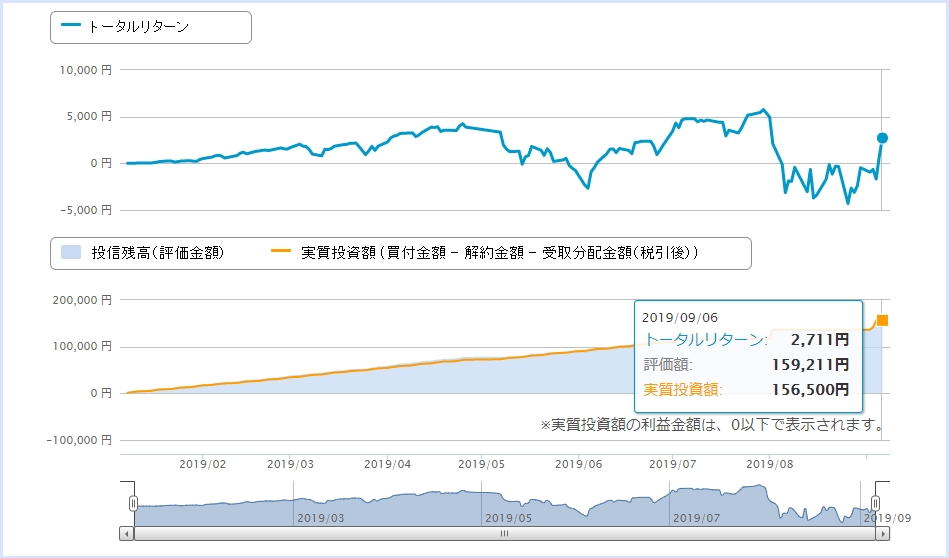The height and width of the screenshot is (558, 949).
Task: Click the -100,000 円 y-axis label
Action: click(79, 440)
